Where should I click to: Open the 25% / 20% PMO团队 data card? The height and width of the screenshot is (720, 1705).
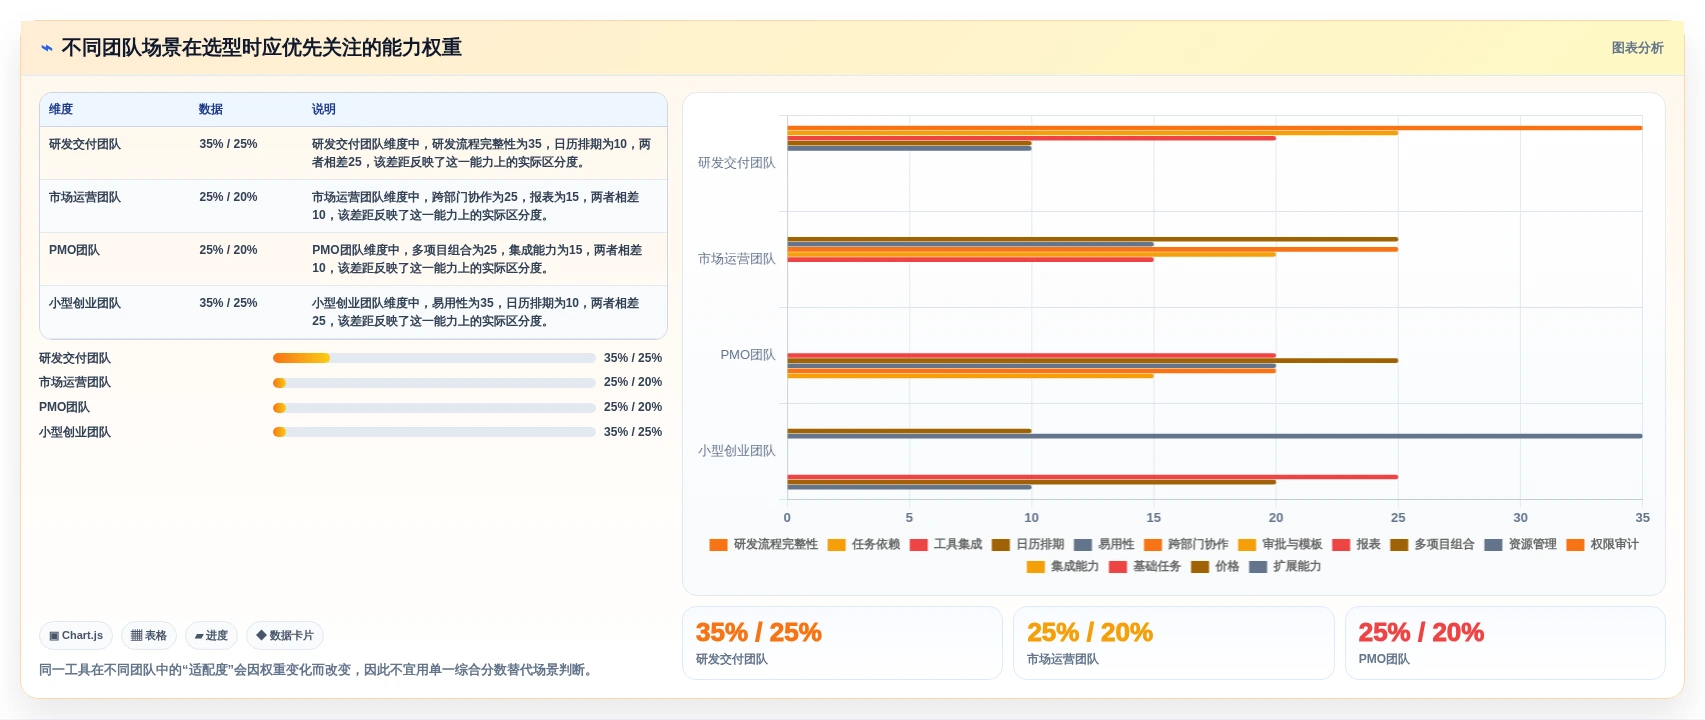pyautogui.click(x=1505, y=643)
